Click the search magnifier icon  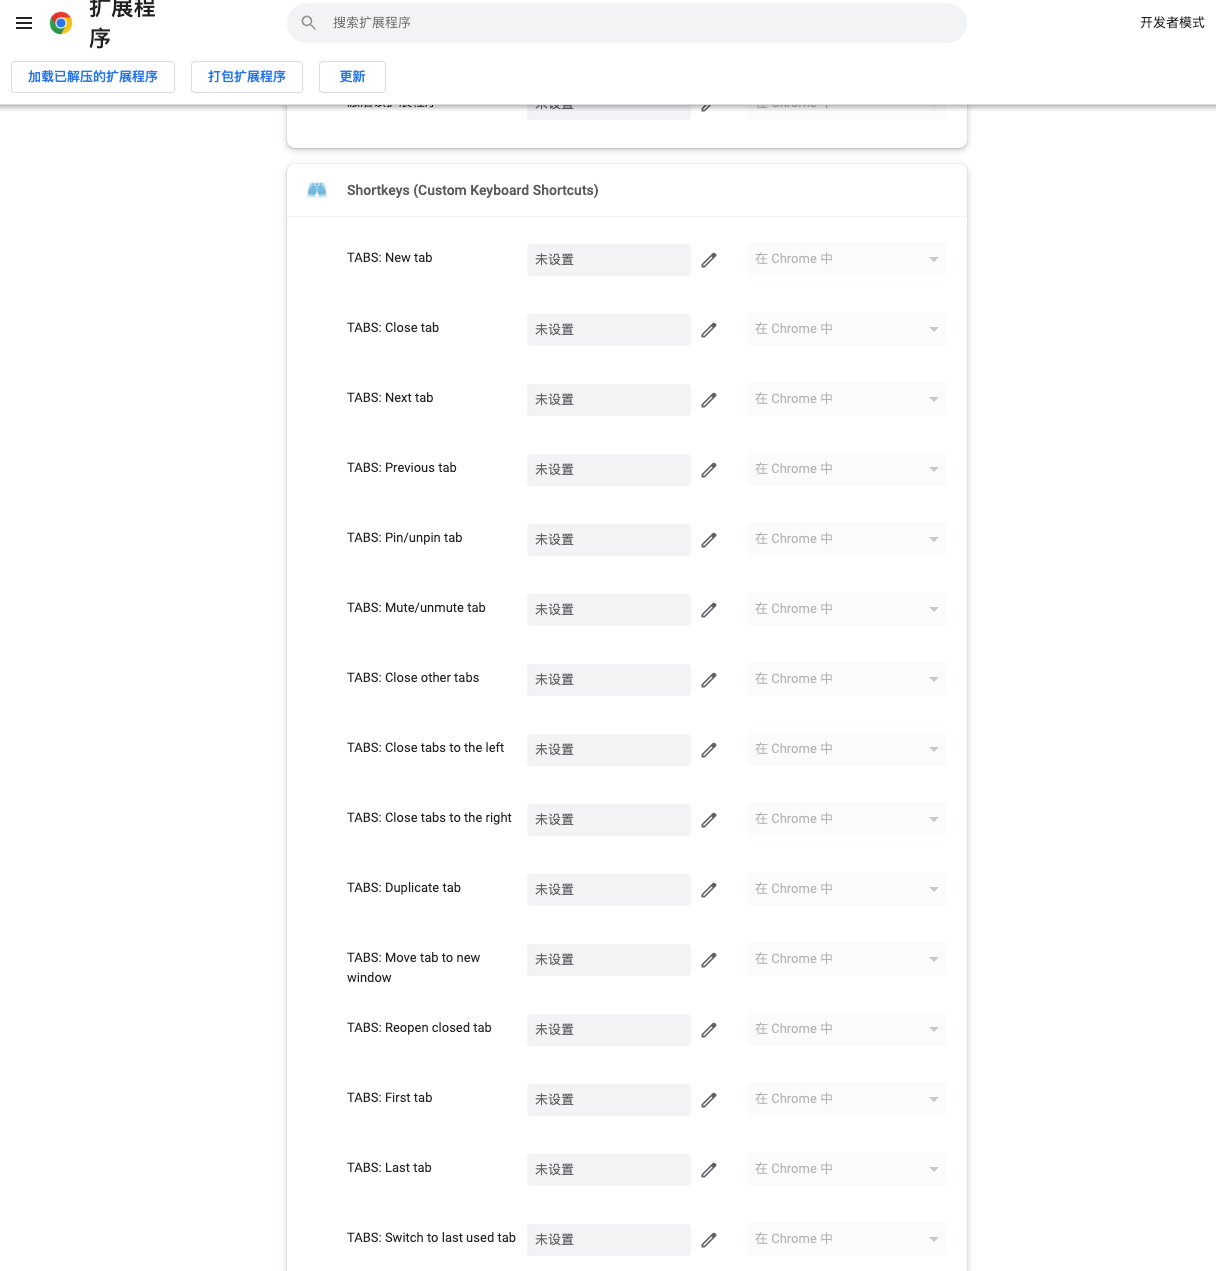click(309, 23)
